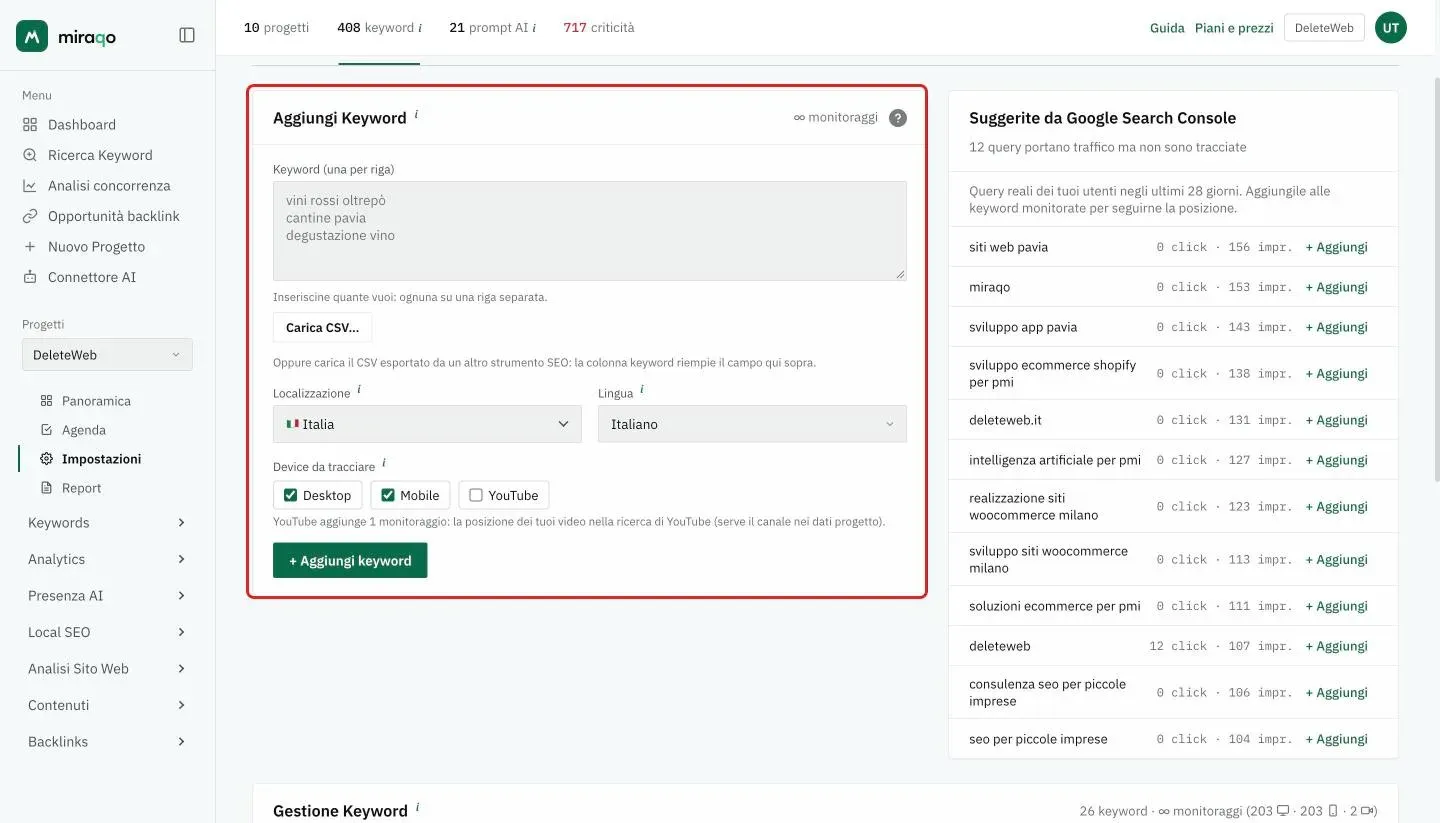Add 'intelligenza artificiale per pmi' query
This screenshot has width=1440, height=823.
click(1336, 460)
